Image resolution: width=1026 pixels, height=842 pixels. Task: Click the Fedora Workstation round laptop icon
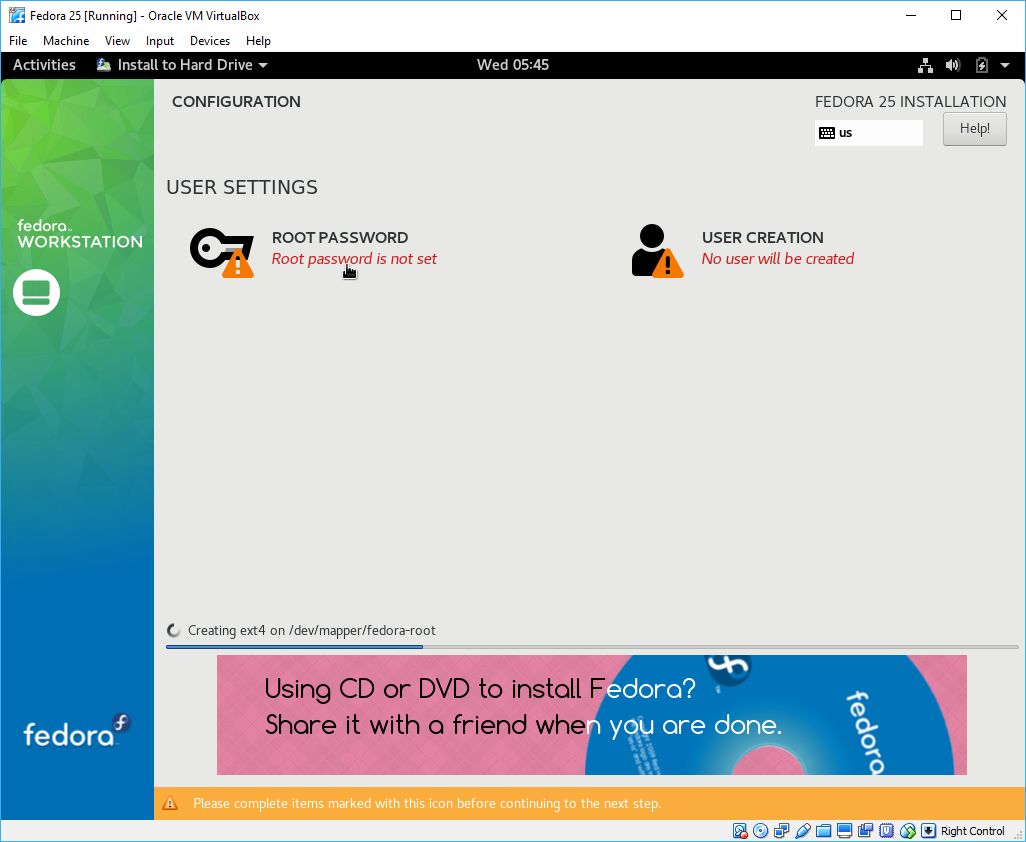point(37,292)
